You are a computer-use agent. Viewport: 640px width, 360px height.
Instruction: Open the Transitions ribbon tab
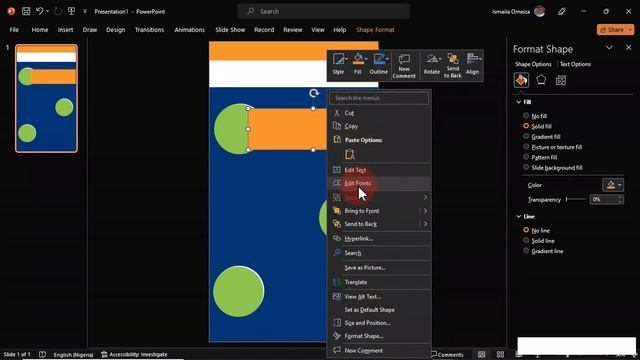tap(149, 30)
